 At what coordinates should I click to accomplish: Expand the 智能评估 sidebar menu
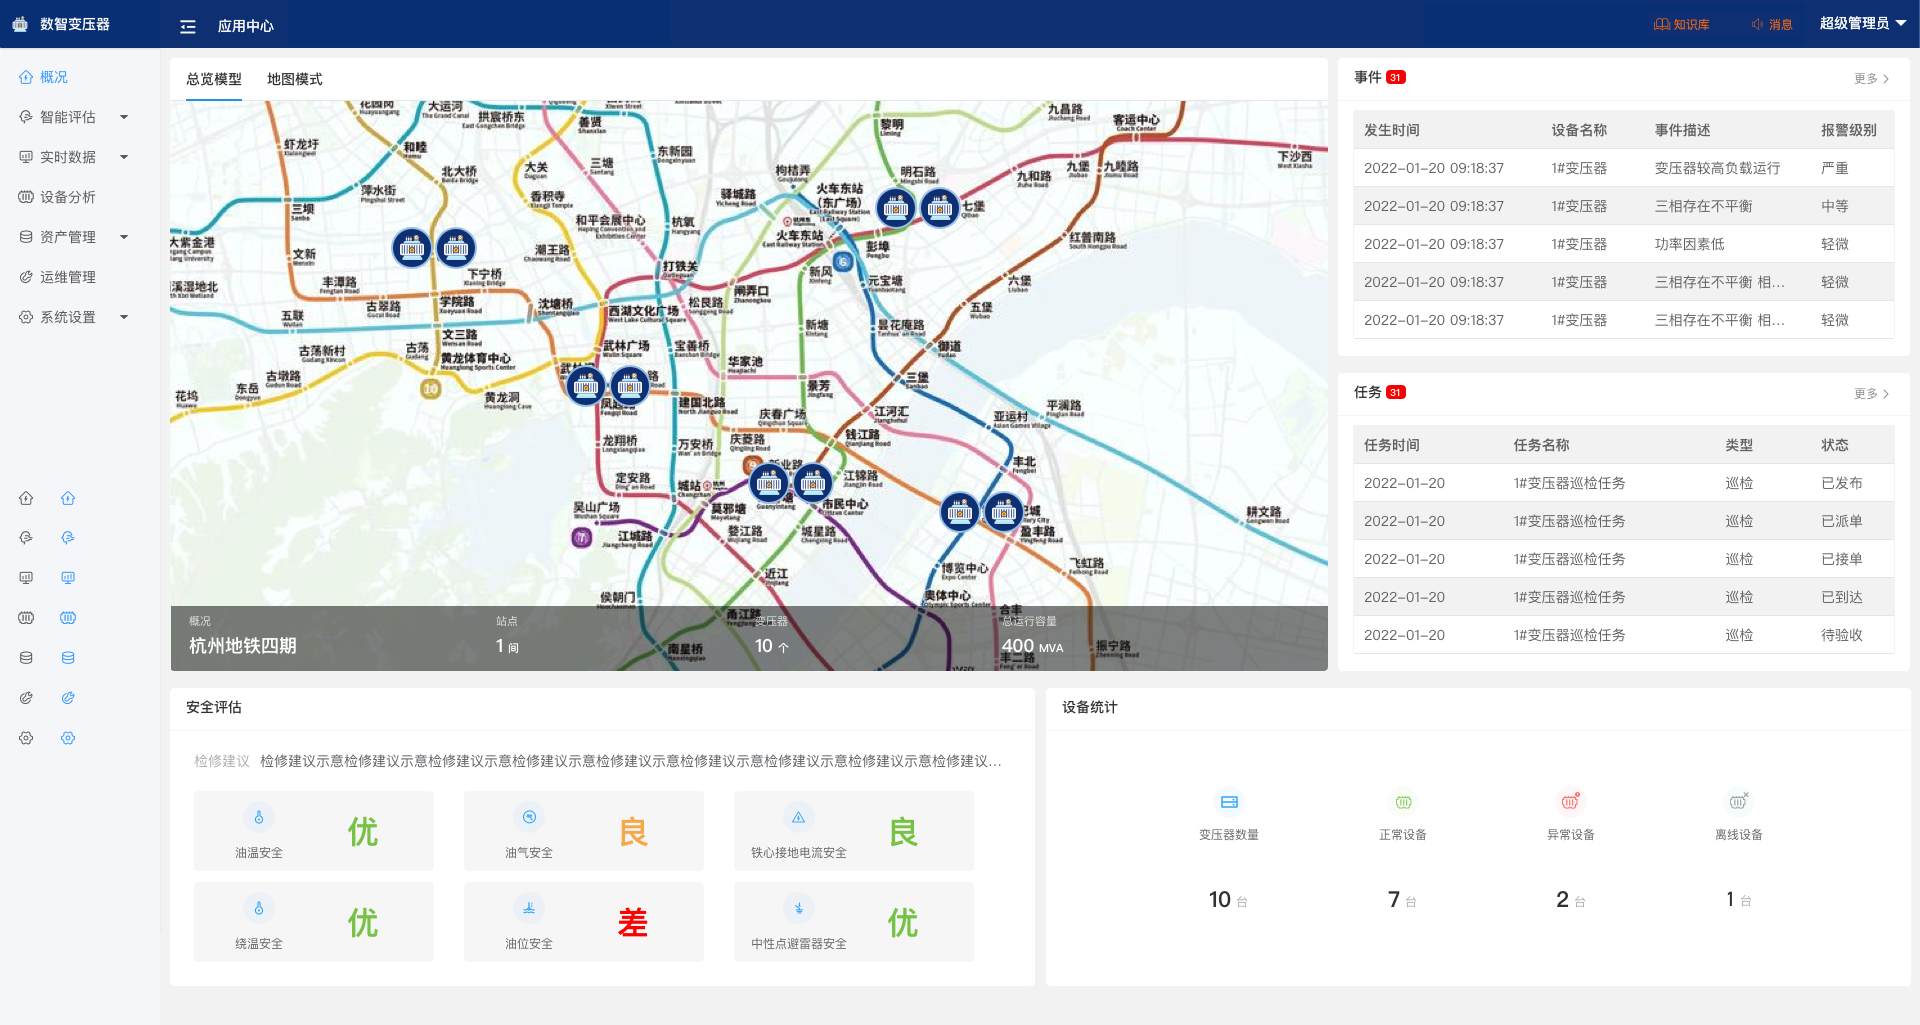click(x=124, y=117)
